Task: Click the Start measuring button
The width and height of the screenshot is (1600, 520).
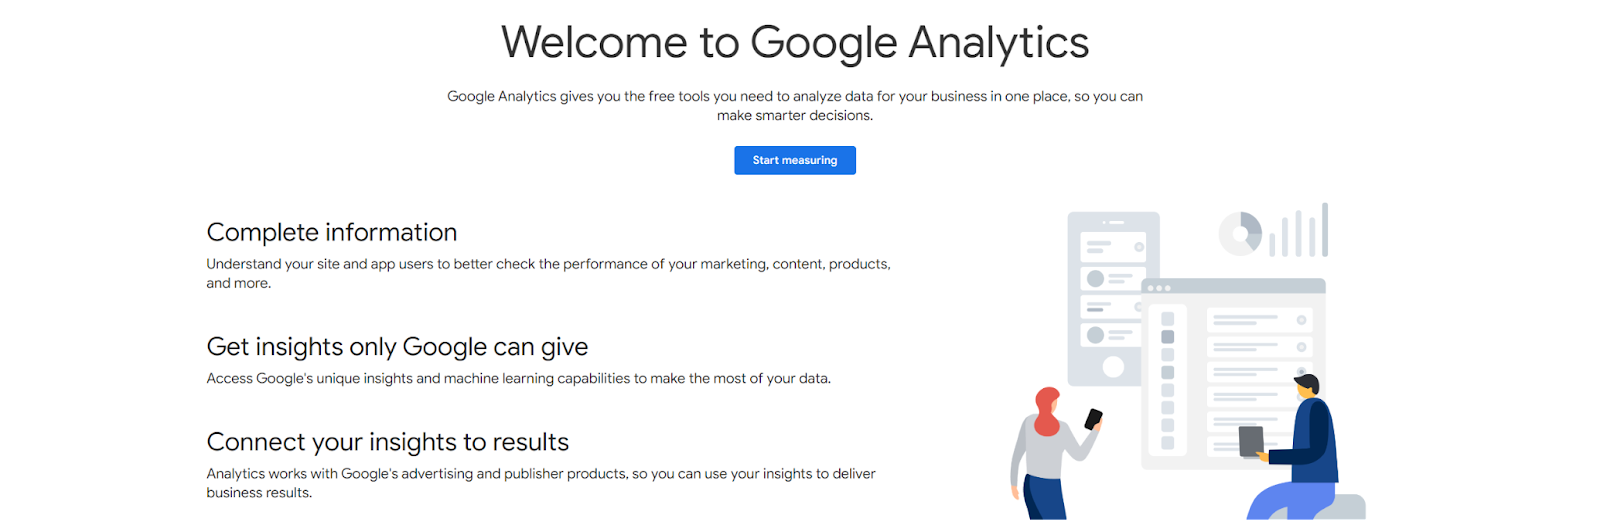Action: click(795, 160)
